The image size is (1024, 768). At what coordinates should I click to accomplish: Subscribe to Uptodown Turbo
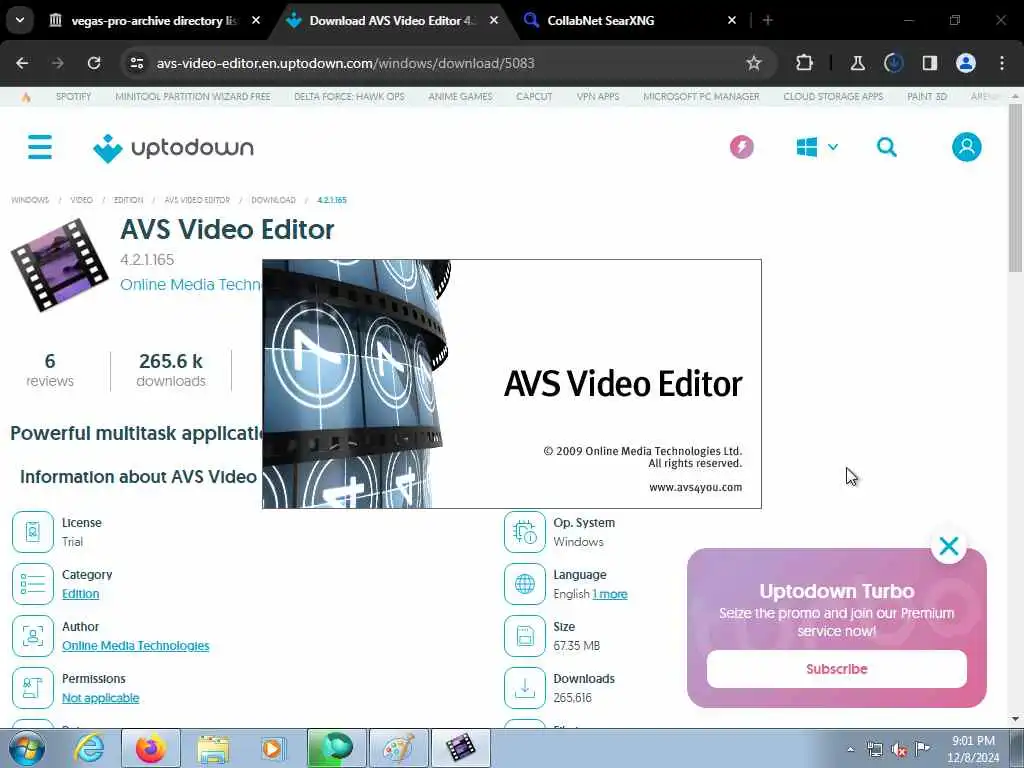click(837, 669)
